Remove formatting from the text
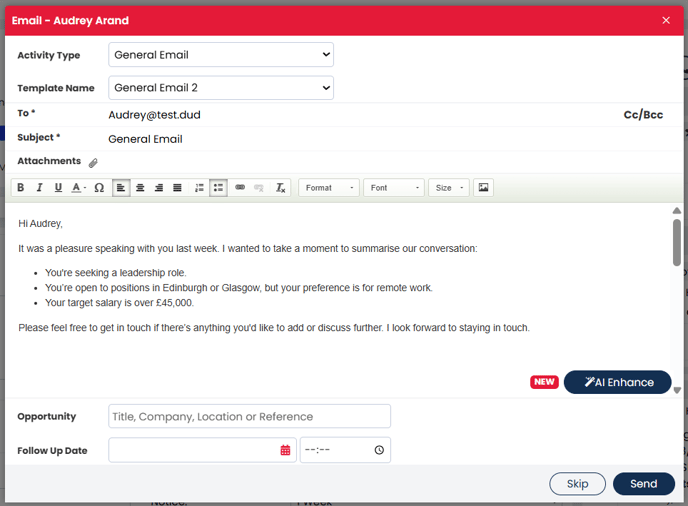 (281, 188)
